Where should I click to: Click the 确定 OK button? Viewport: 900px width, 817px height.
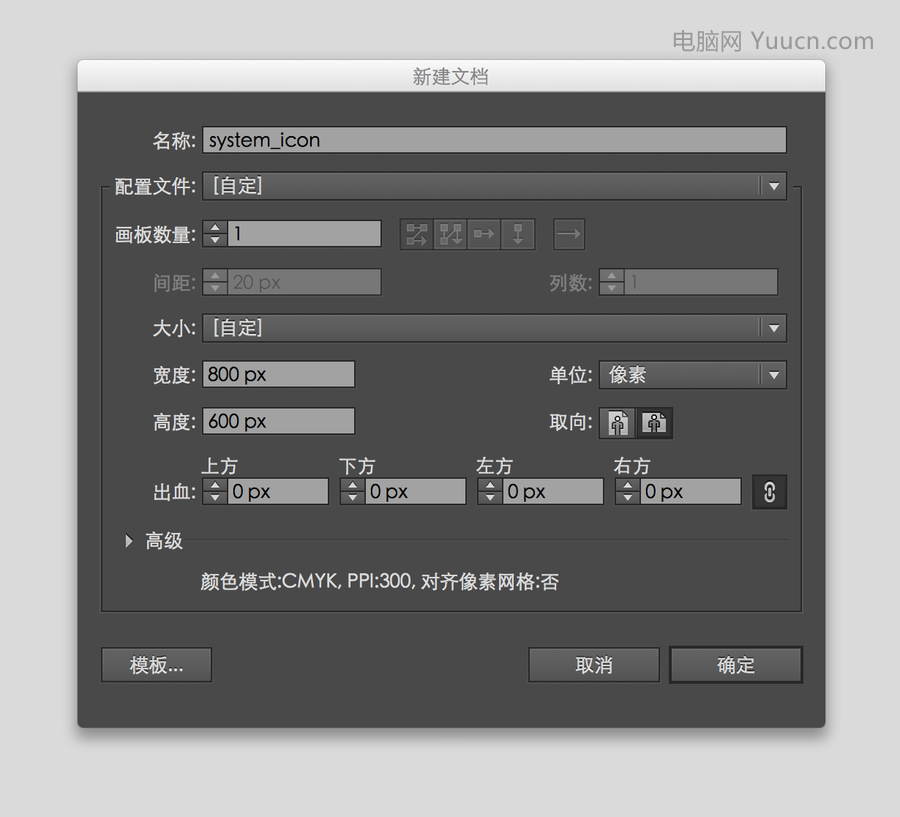click(736, 665)
